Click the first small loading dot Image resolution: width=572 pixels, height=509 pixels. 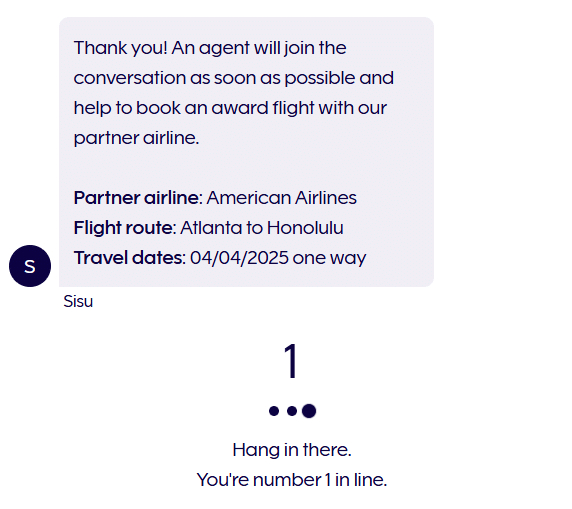[x=274, y=411]
